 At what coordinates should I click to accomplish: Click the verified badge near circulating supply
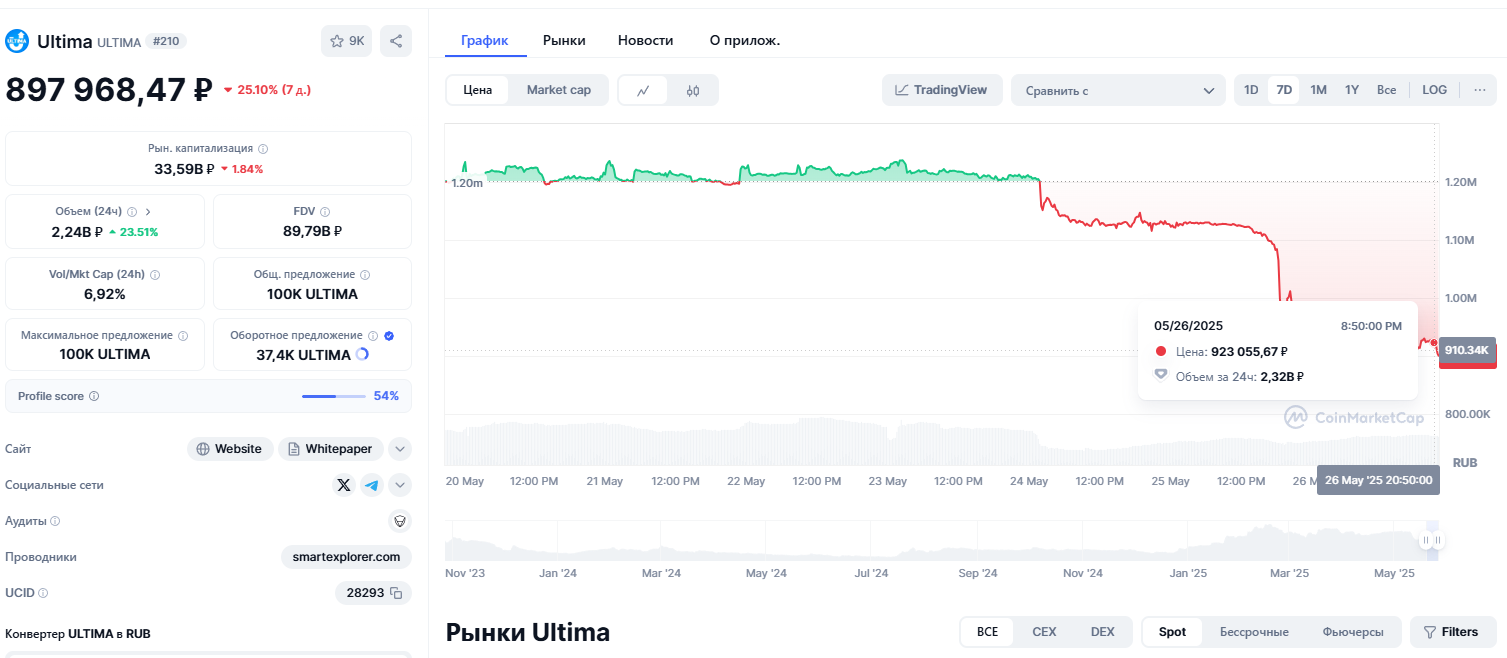(x=389, y=336)
